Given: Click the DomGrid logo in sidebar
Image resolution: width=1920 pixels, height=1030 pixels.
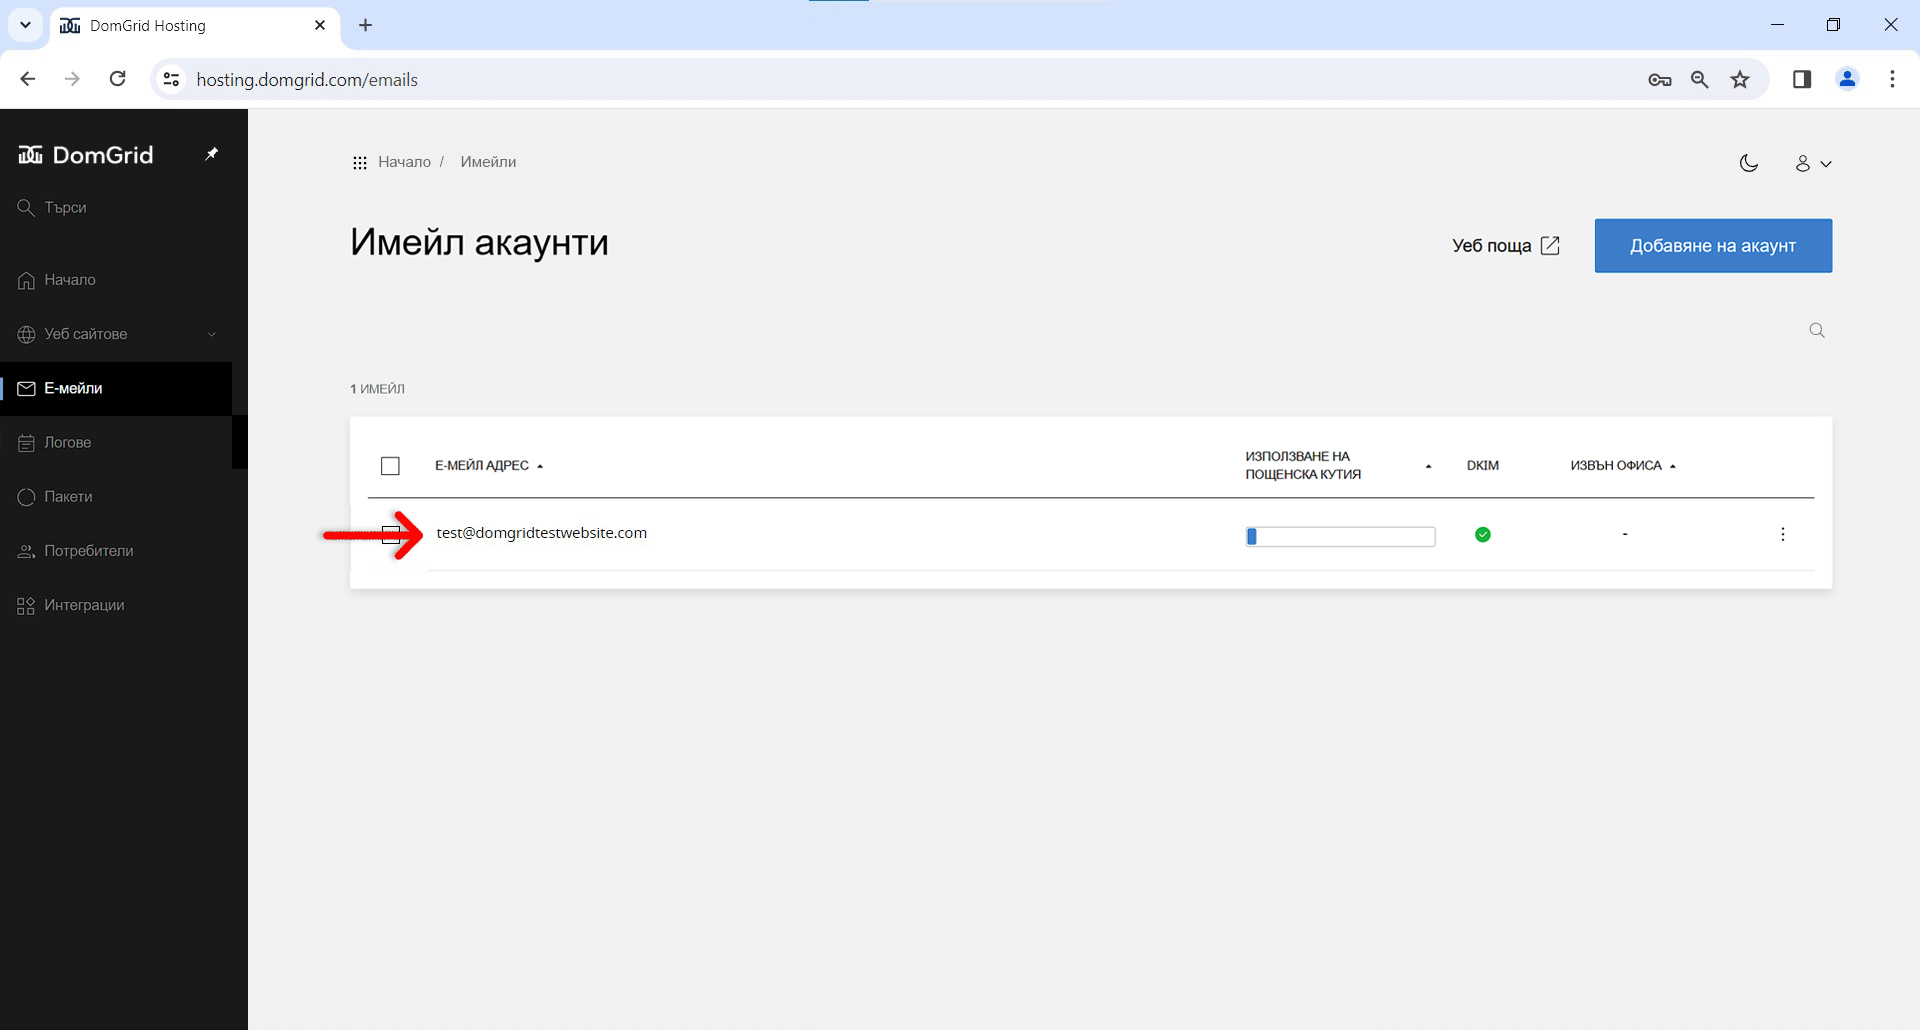Looking at the screenshot, I should click(x=86, y=155).
